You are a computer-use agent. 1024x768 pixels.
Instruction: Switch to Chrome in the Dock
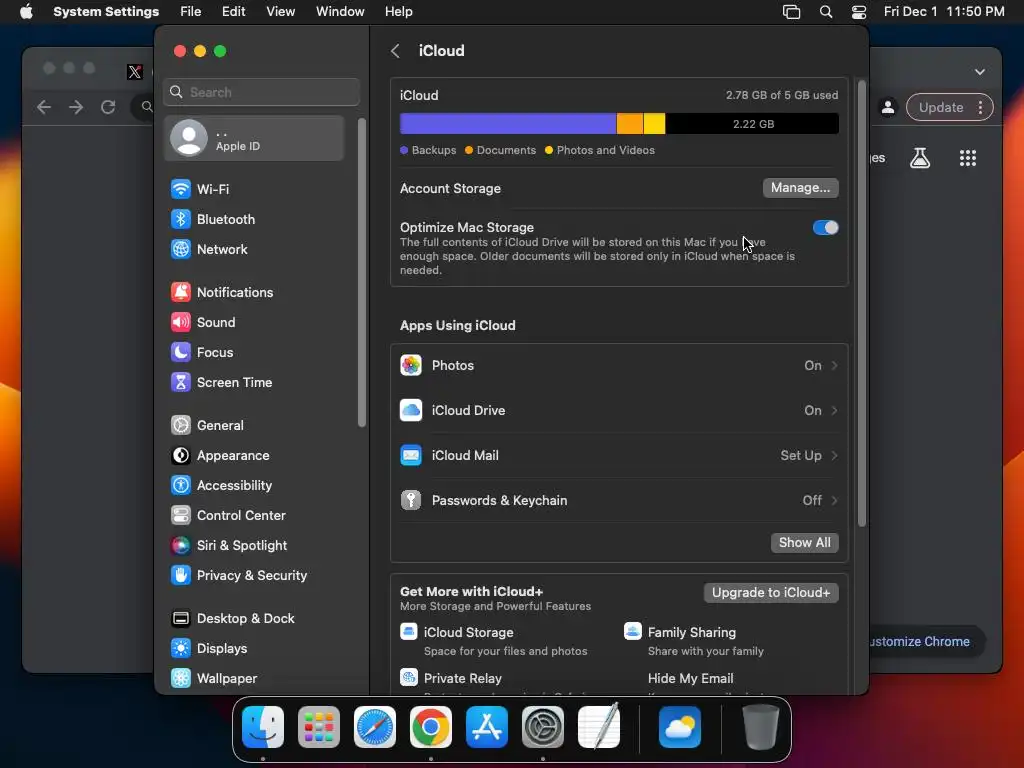[x=431, y=727]
